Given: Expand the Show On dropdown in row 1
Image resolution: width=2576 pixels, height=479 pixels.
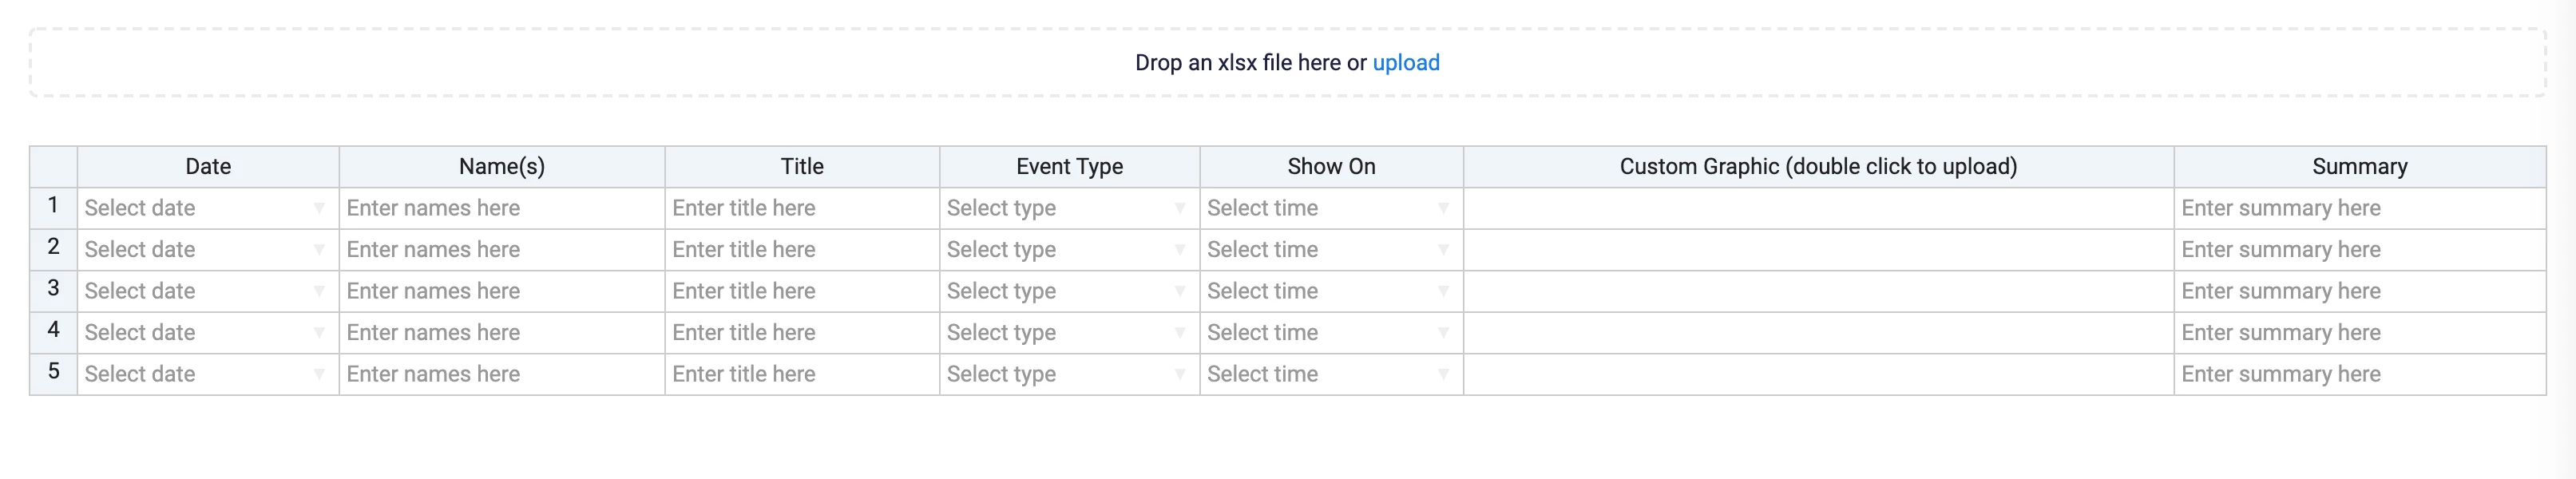Looking at the screenshot, I should (x=1442, y=208).
